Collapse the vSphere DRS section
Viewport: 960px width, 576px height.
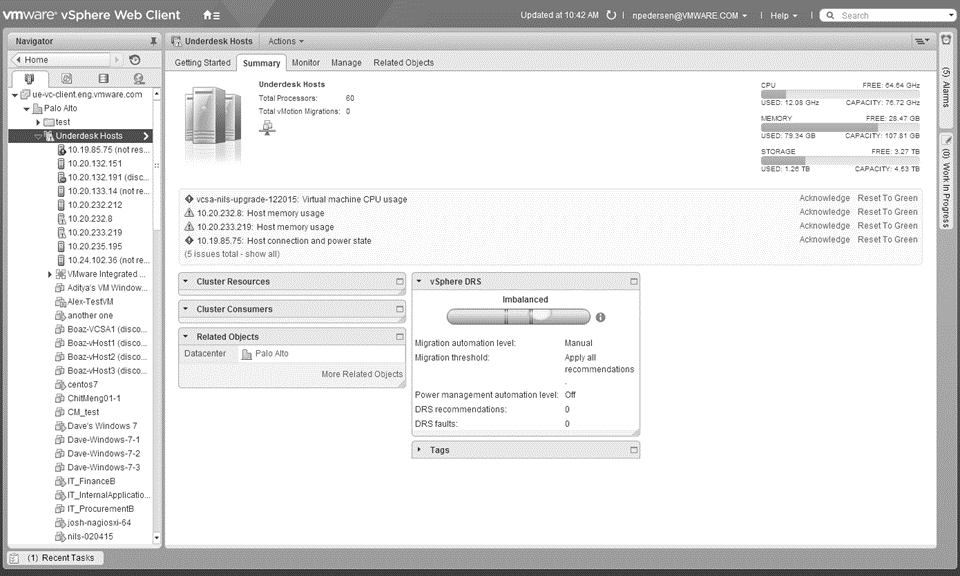click(x=419, y=282)
